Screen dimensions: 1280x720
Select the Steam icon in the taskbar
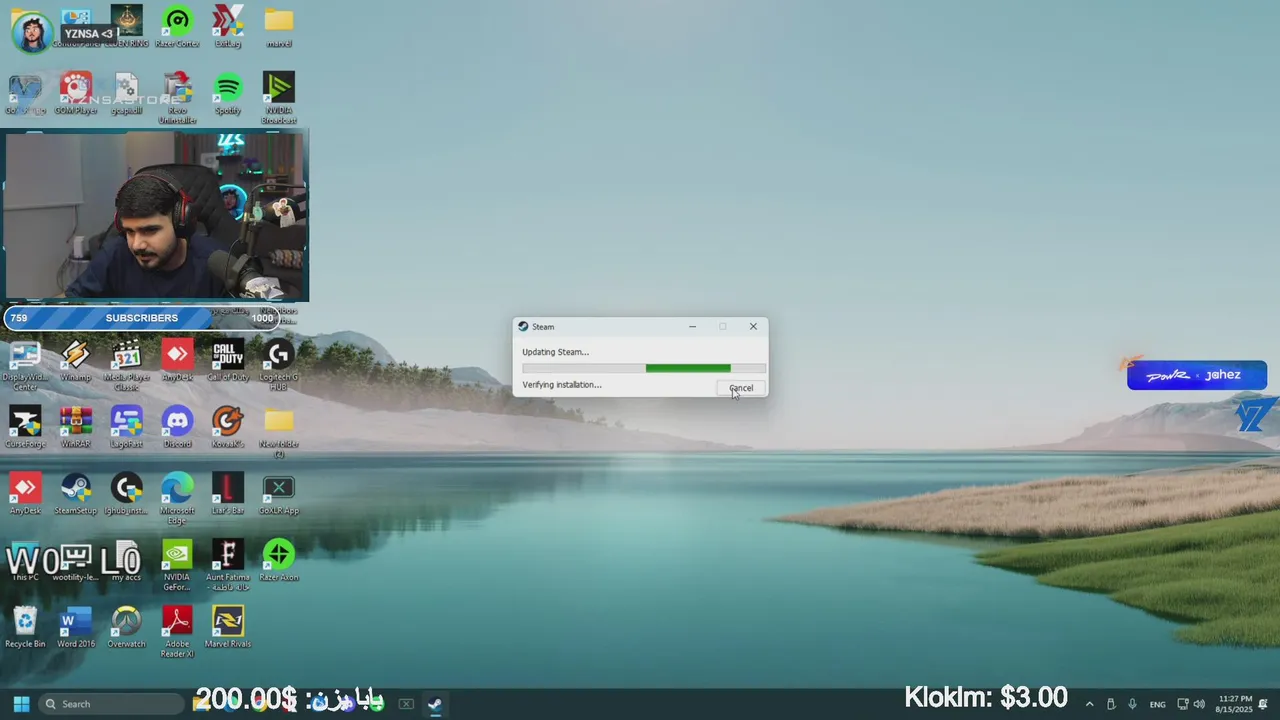point(435,704)
